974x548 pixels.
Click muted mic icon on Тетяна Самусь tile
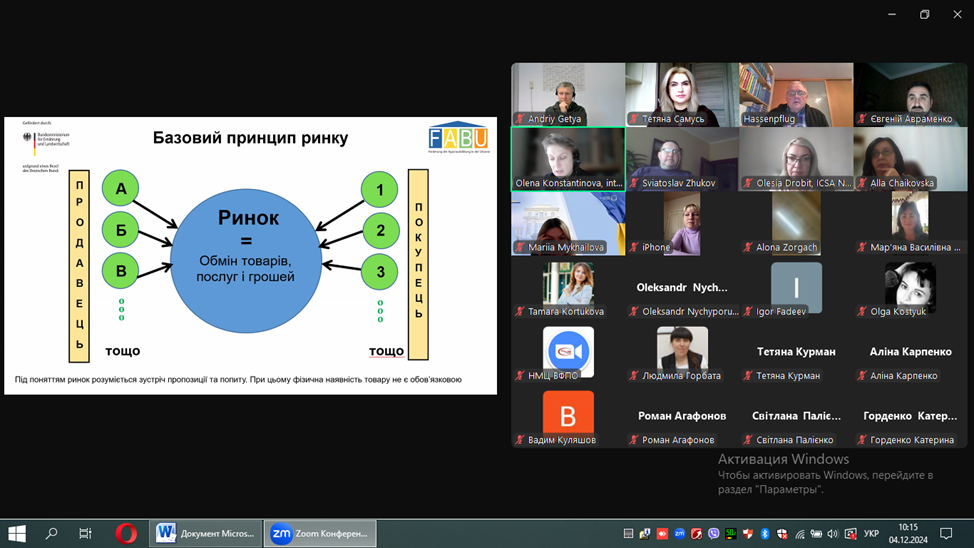[x=633, y=119]
